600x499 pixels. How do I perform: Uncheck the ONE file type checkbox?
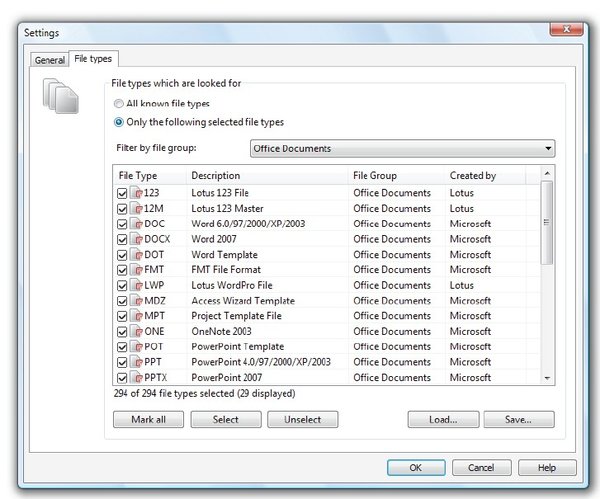coord(122,332)
